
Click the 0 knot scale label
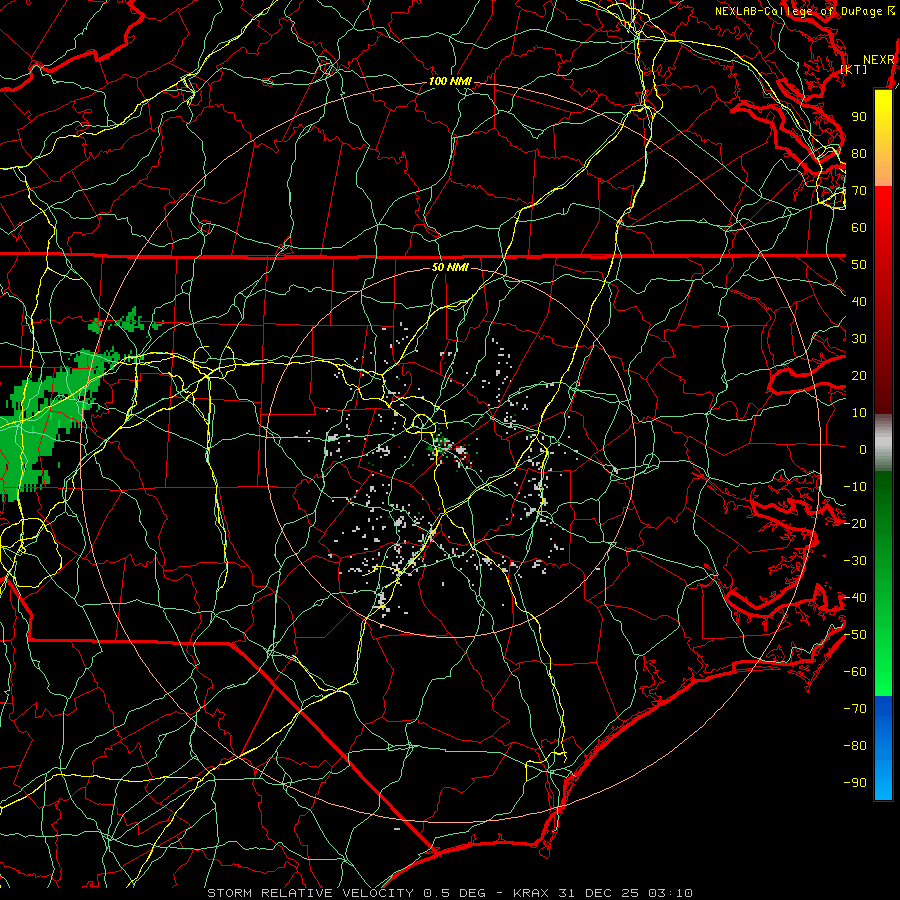click(863, 450)
